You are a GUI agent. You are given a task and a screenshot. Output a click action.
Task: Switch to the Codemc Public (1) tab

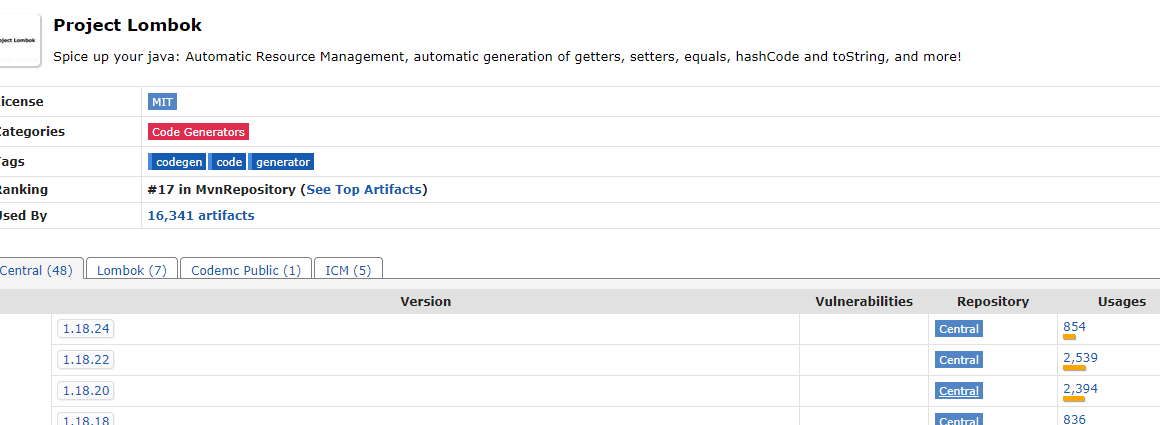[246, 270]
